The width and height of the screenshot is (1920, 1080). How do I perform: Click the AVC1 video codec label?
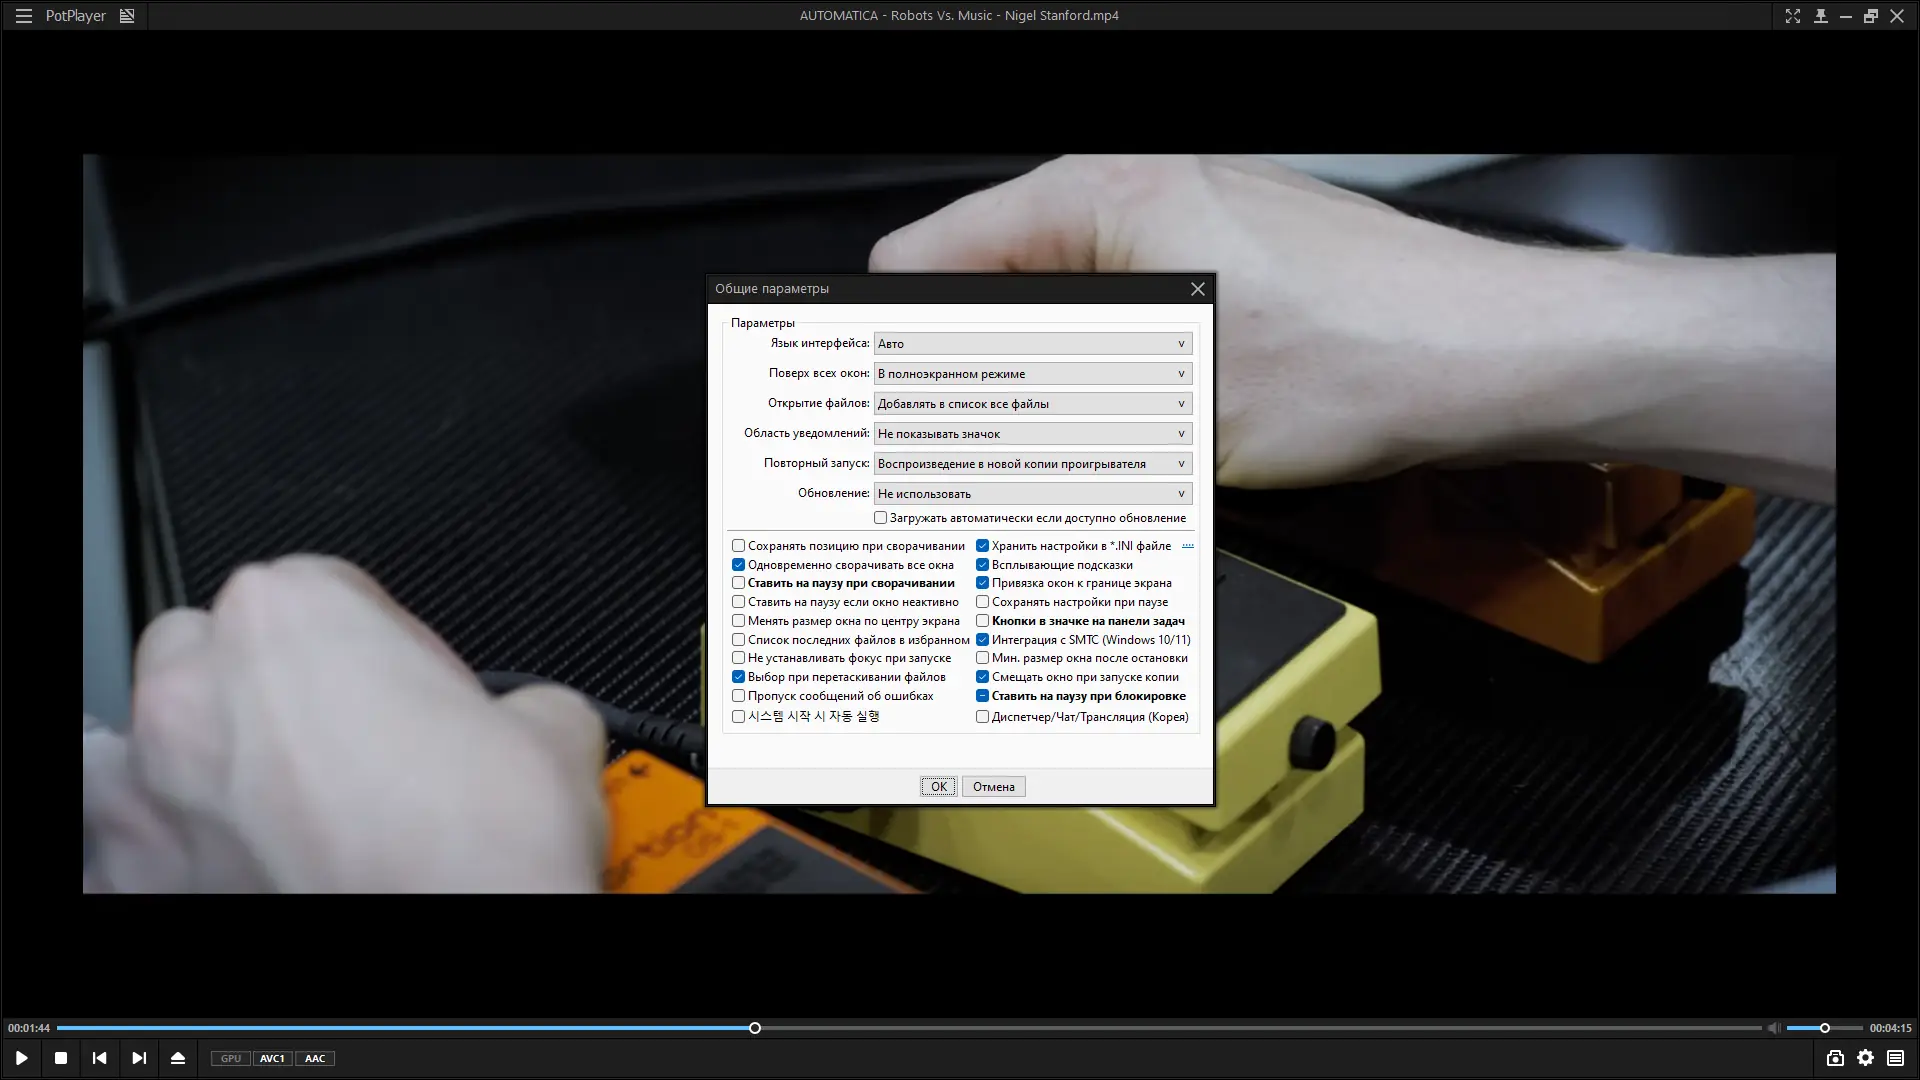click(x=272, y=1058)
